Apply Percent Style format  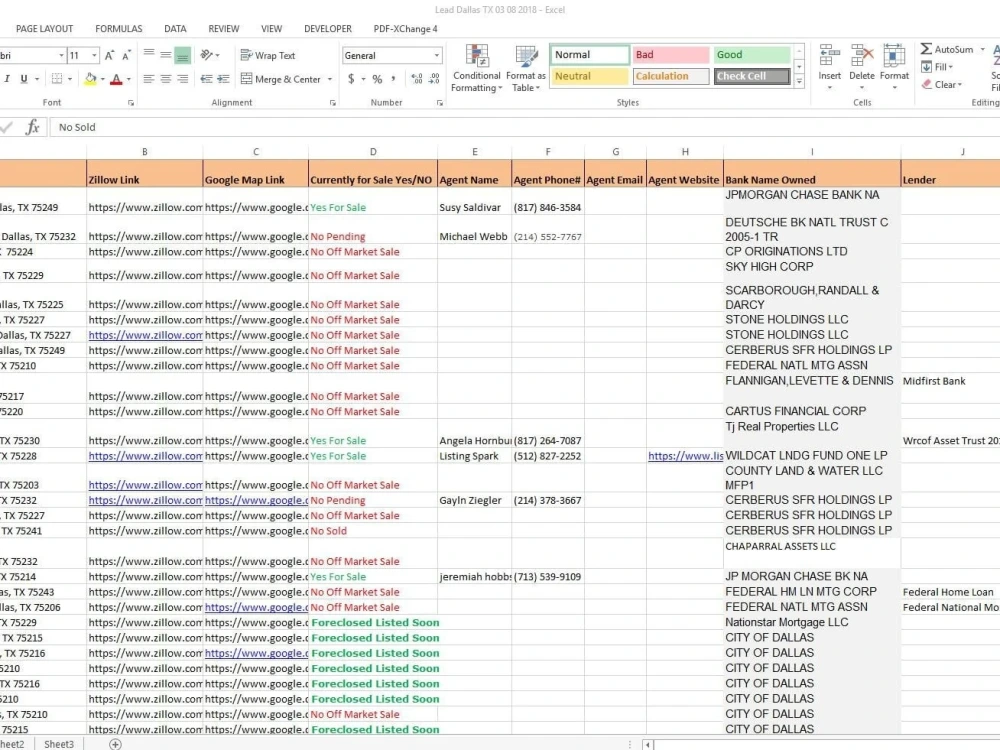[377, 79]
